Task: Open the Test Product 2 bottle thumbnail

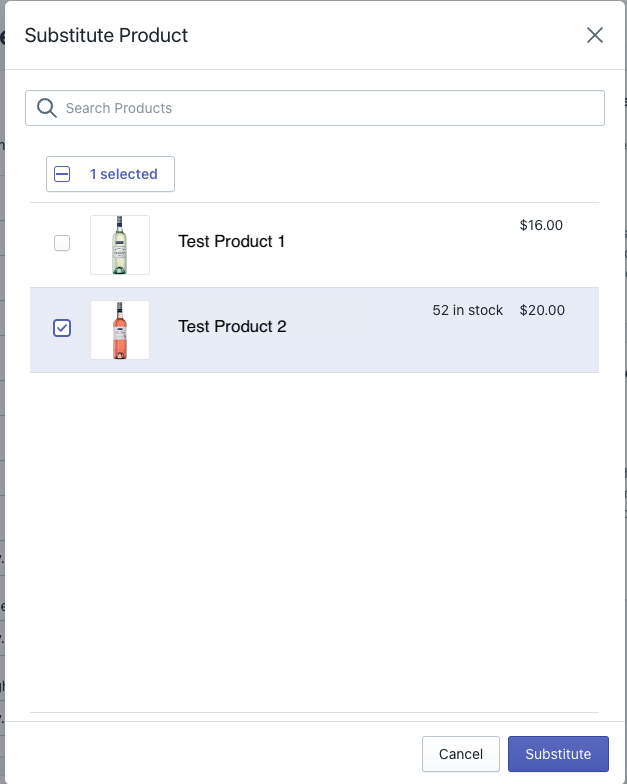Action: 120,330
